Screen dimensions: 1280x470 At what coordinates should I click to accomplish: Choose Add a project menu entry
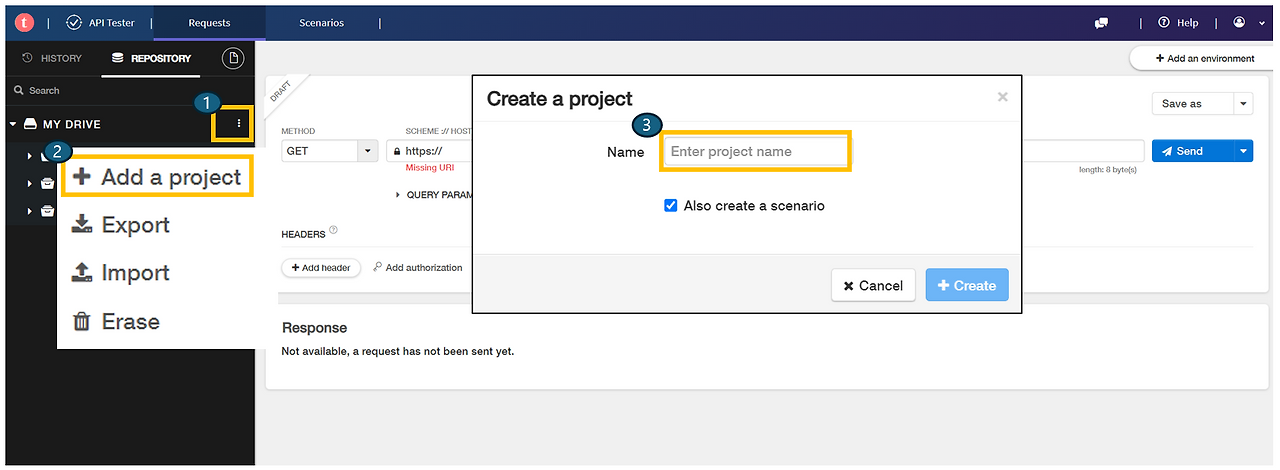[x=157, y=177]
